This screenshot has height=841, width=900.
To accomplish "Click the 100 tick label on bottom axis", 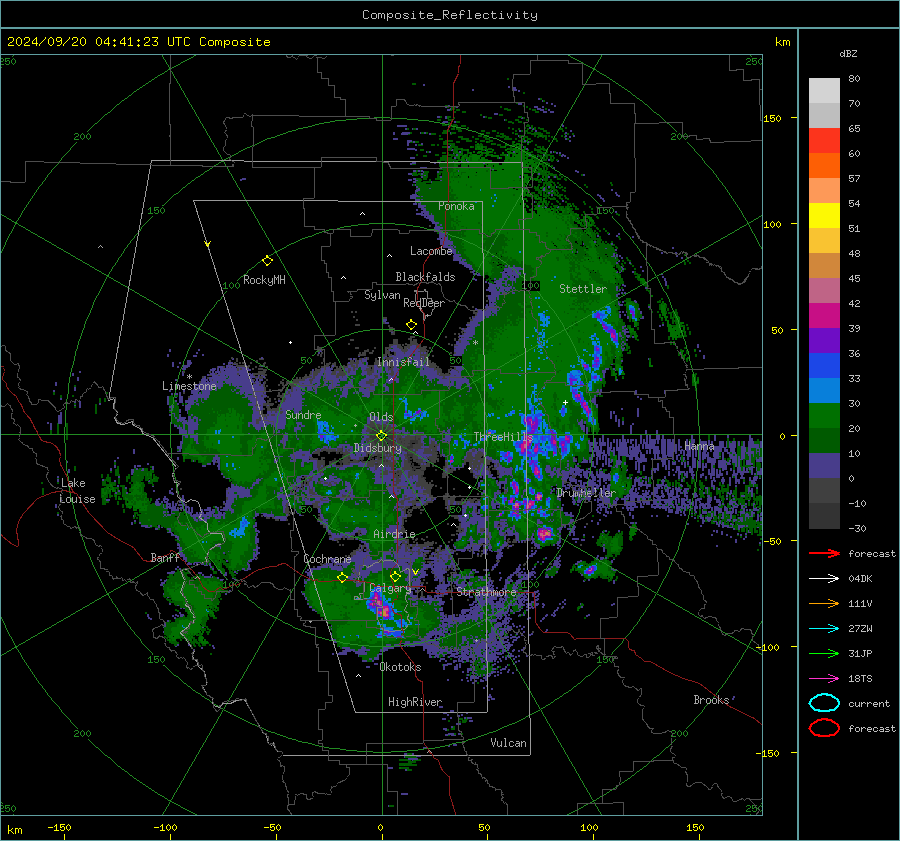I will click(589, 828).
